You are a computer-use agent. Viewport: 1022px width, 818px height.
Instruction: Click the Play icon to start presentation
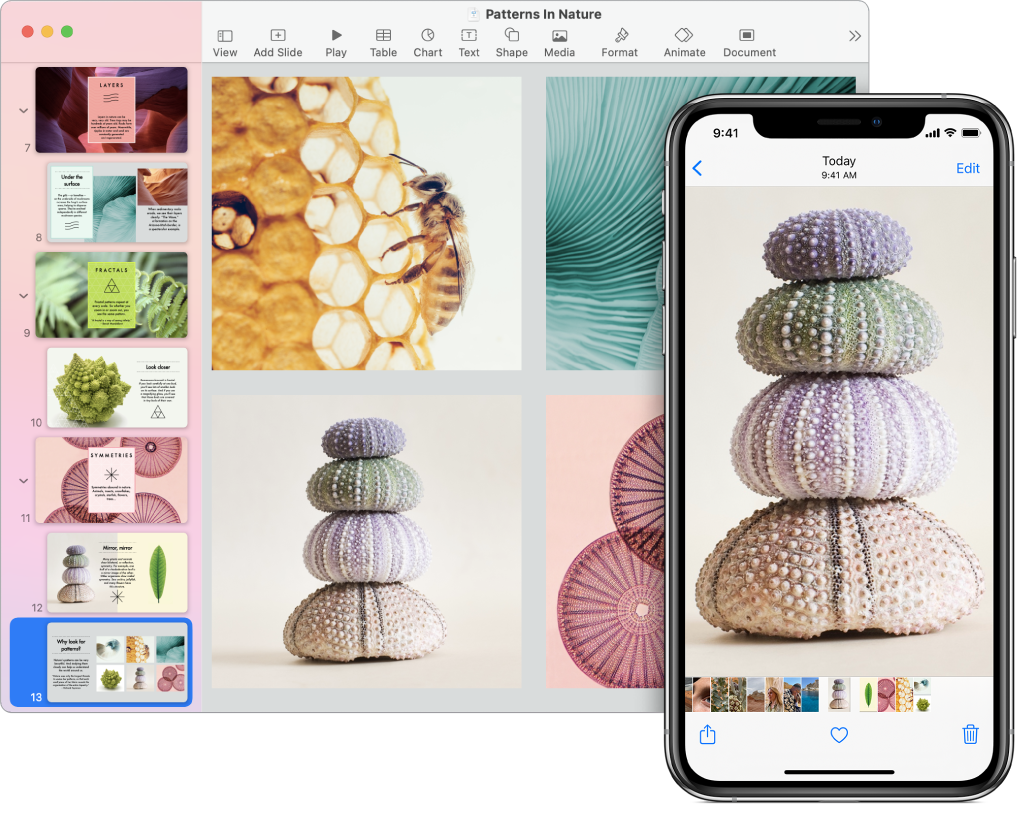336,37
